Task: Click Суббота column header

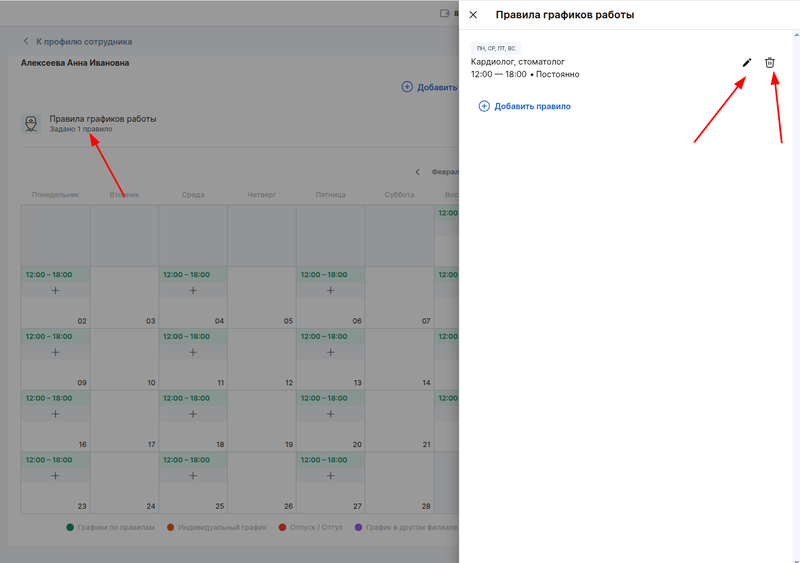Action: point(399,194)
